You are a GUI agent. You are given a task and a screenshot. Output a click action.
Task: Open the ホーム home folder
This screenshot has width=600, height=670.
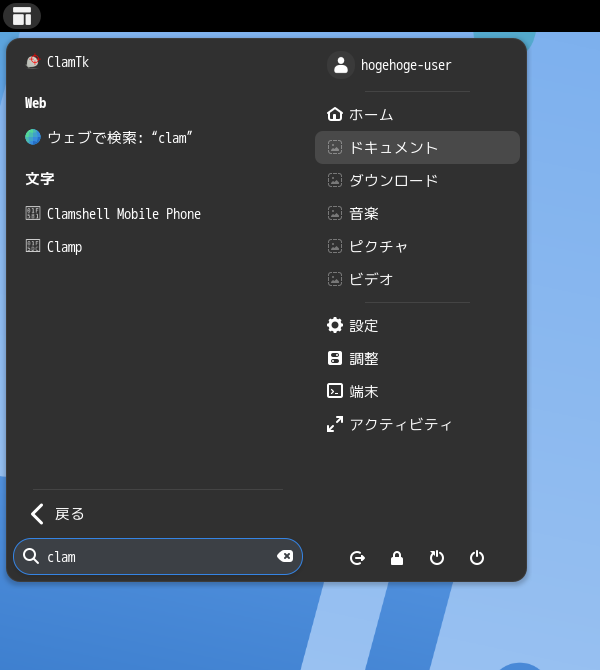pos(417,115)
